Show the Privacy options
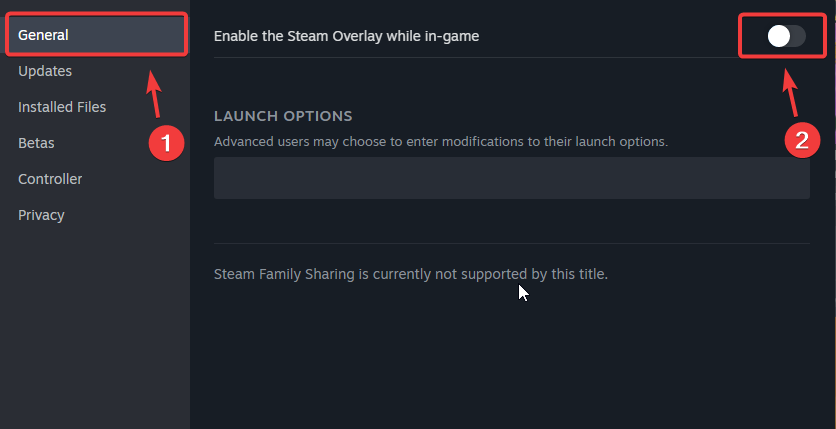The width and height of the screenshot is (836, 429). [41, 215]
